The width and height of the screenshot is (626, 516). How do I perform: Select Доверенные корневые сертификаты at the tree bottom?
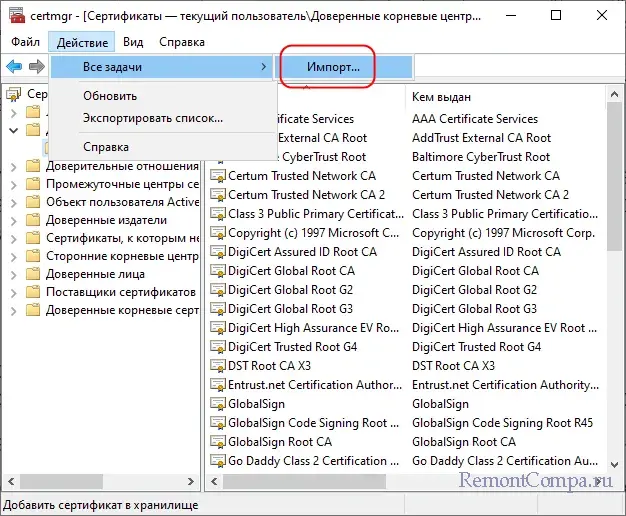click(122, 310)
